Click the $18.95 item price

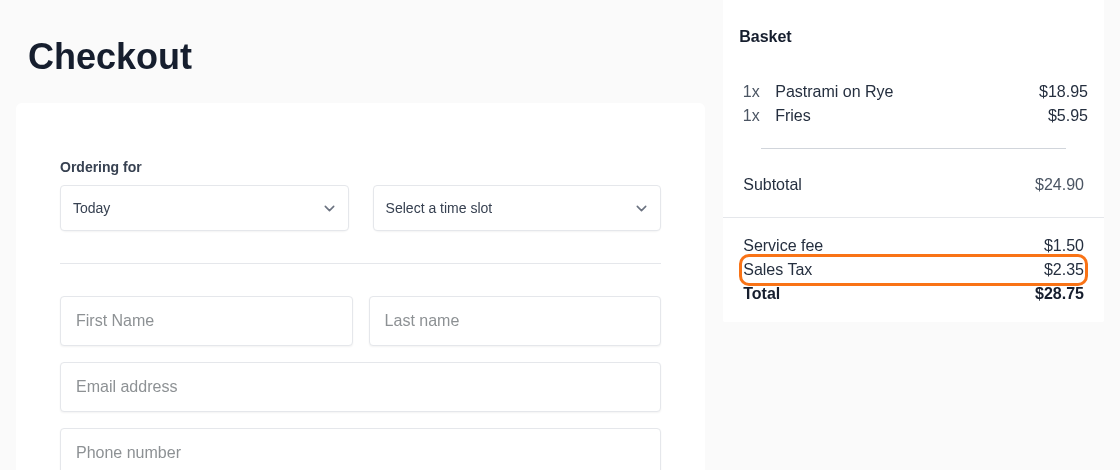coord(1063,91)
